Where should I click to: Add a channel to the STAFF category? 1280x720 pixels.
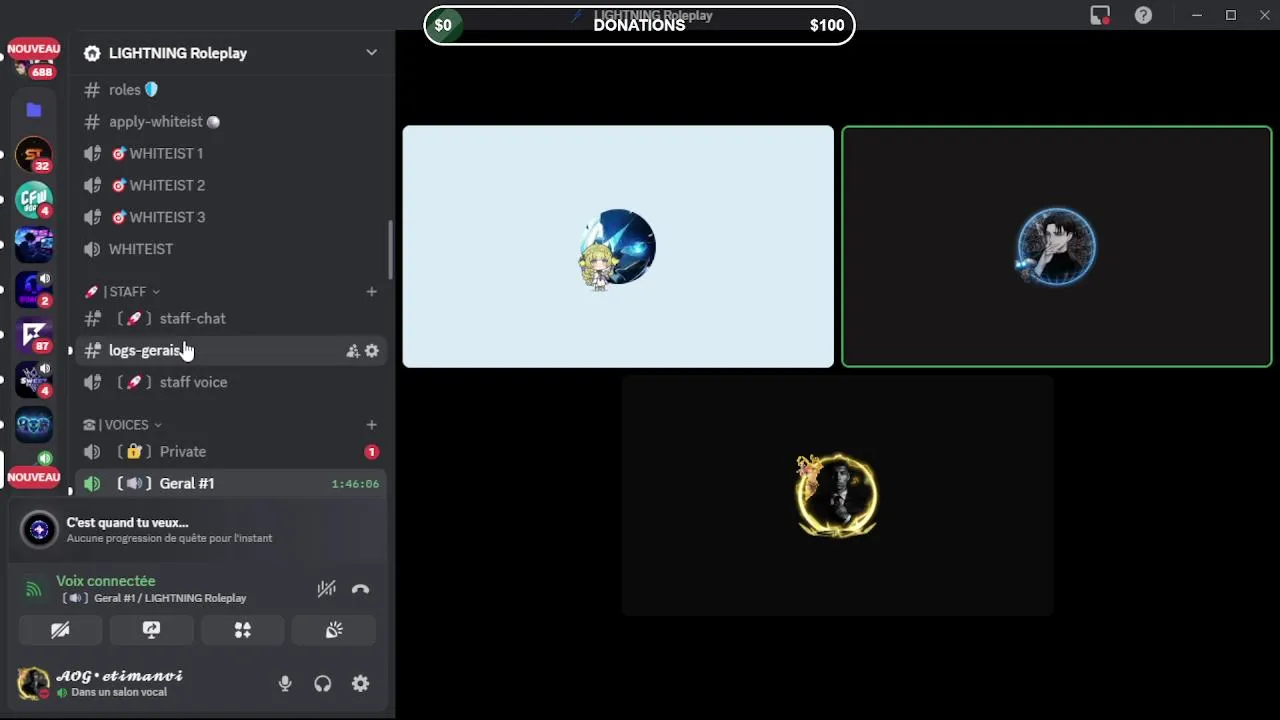371,292
